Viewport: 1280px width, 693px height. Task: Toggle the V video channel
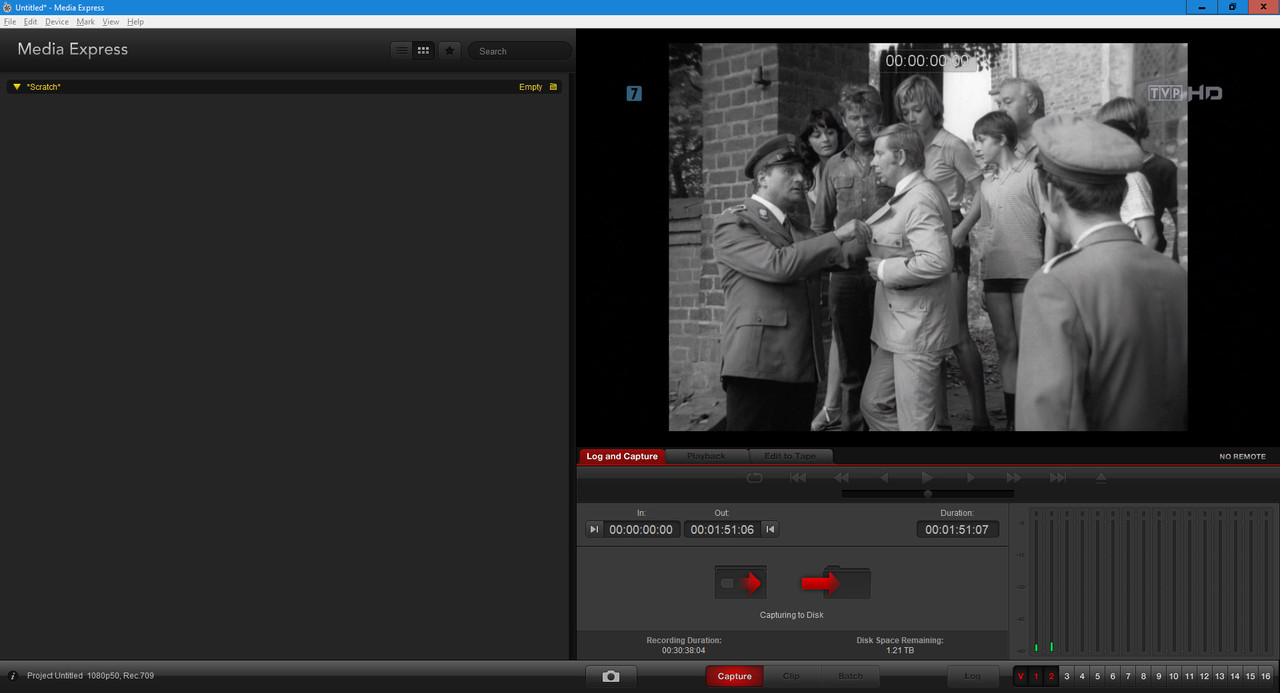tap(1021, 676)
